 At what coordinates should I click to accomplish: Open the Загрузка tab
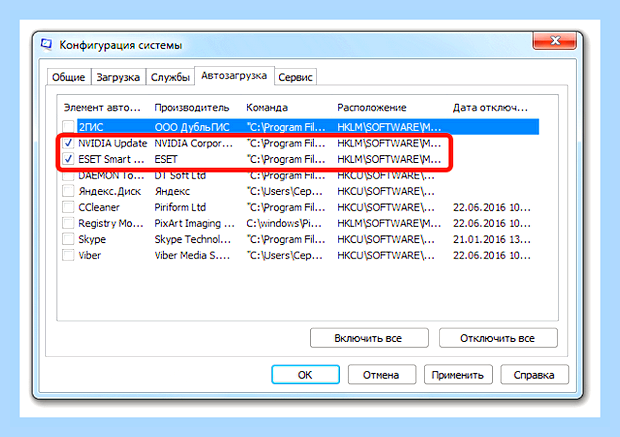[x=118, y=77]
